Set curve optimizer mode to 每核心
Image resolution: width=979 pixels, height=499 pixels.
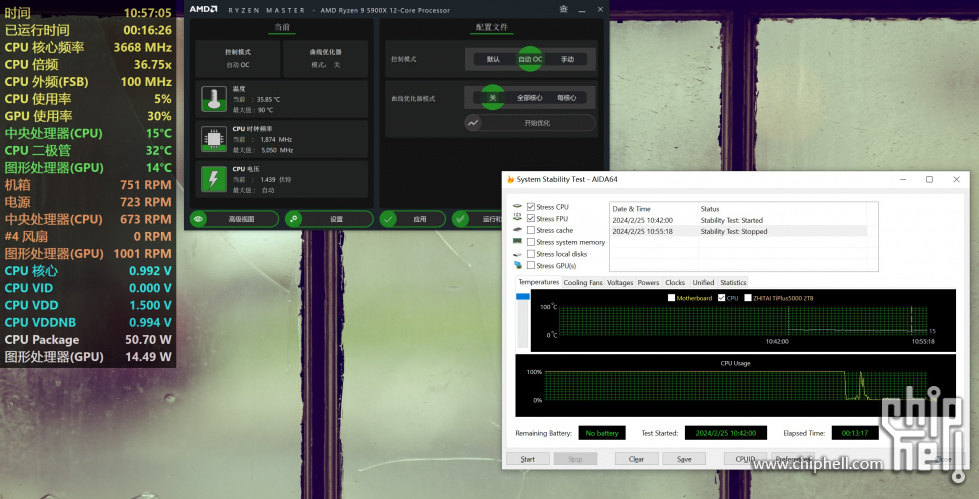[x=566, y=98]
